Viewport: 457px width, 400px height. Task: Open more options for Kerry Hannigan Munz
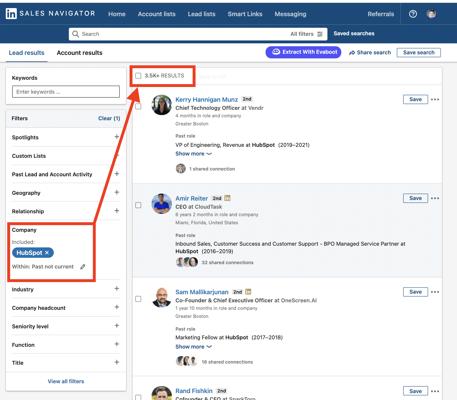pos(435,99)
